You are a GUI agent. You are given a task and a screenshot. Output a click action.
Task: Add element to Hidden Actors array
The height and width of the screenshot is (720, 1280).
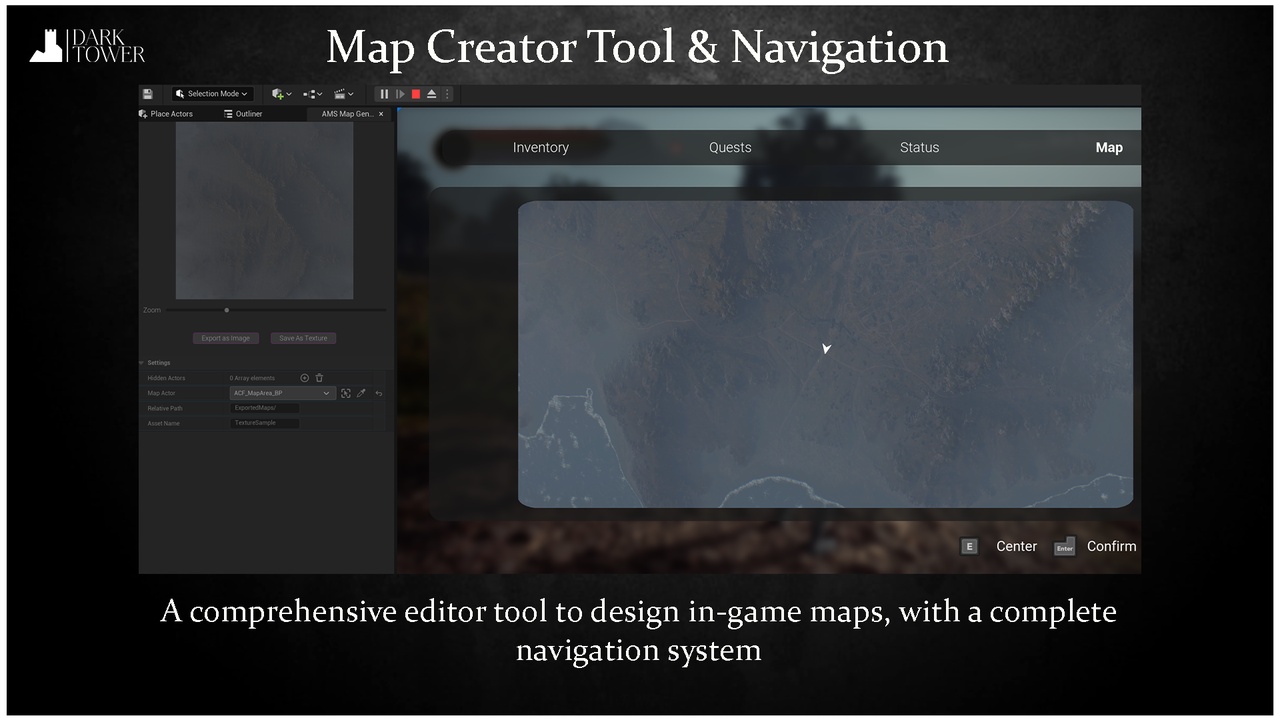[x=304, y=378]
